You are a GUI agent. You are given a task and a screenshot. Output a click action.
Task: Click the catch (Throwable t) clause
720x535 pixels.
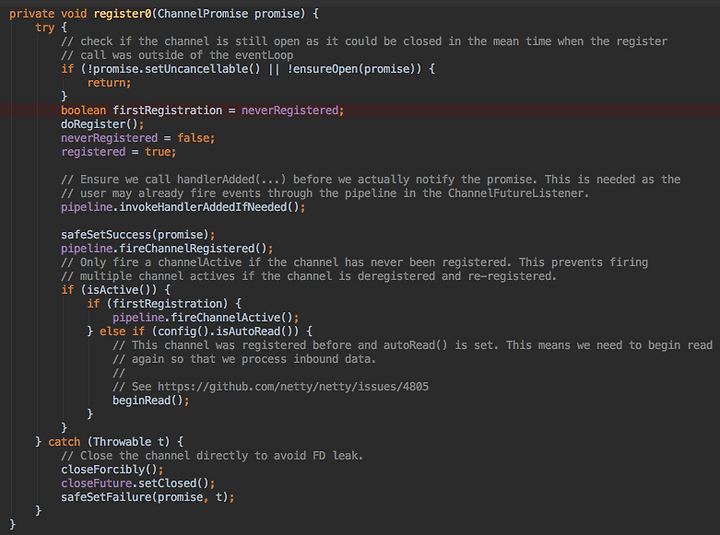pyautogui.click(x=109, y=442)
